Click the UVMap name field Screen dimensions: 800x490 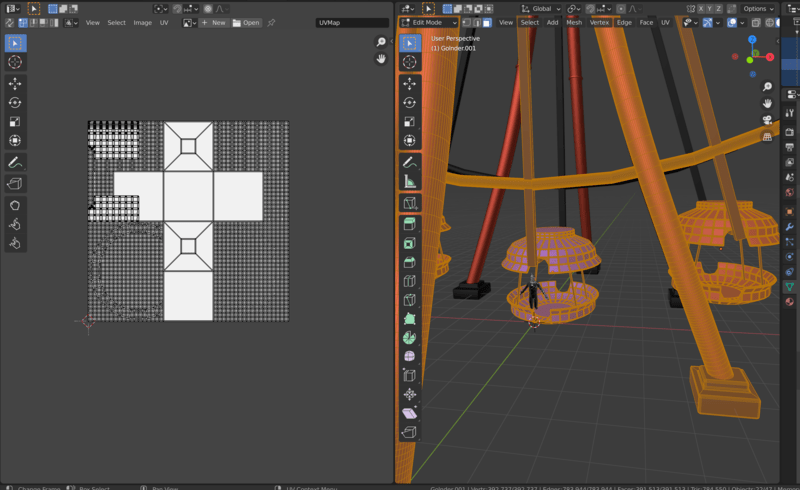[x=352, y=22]
